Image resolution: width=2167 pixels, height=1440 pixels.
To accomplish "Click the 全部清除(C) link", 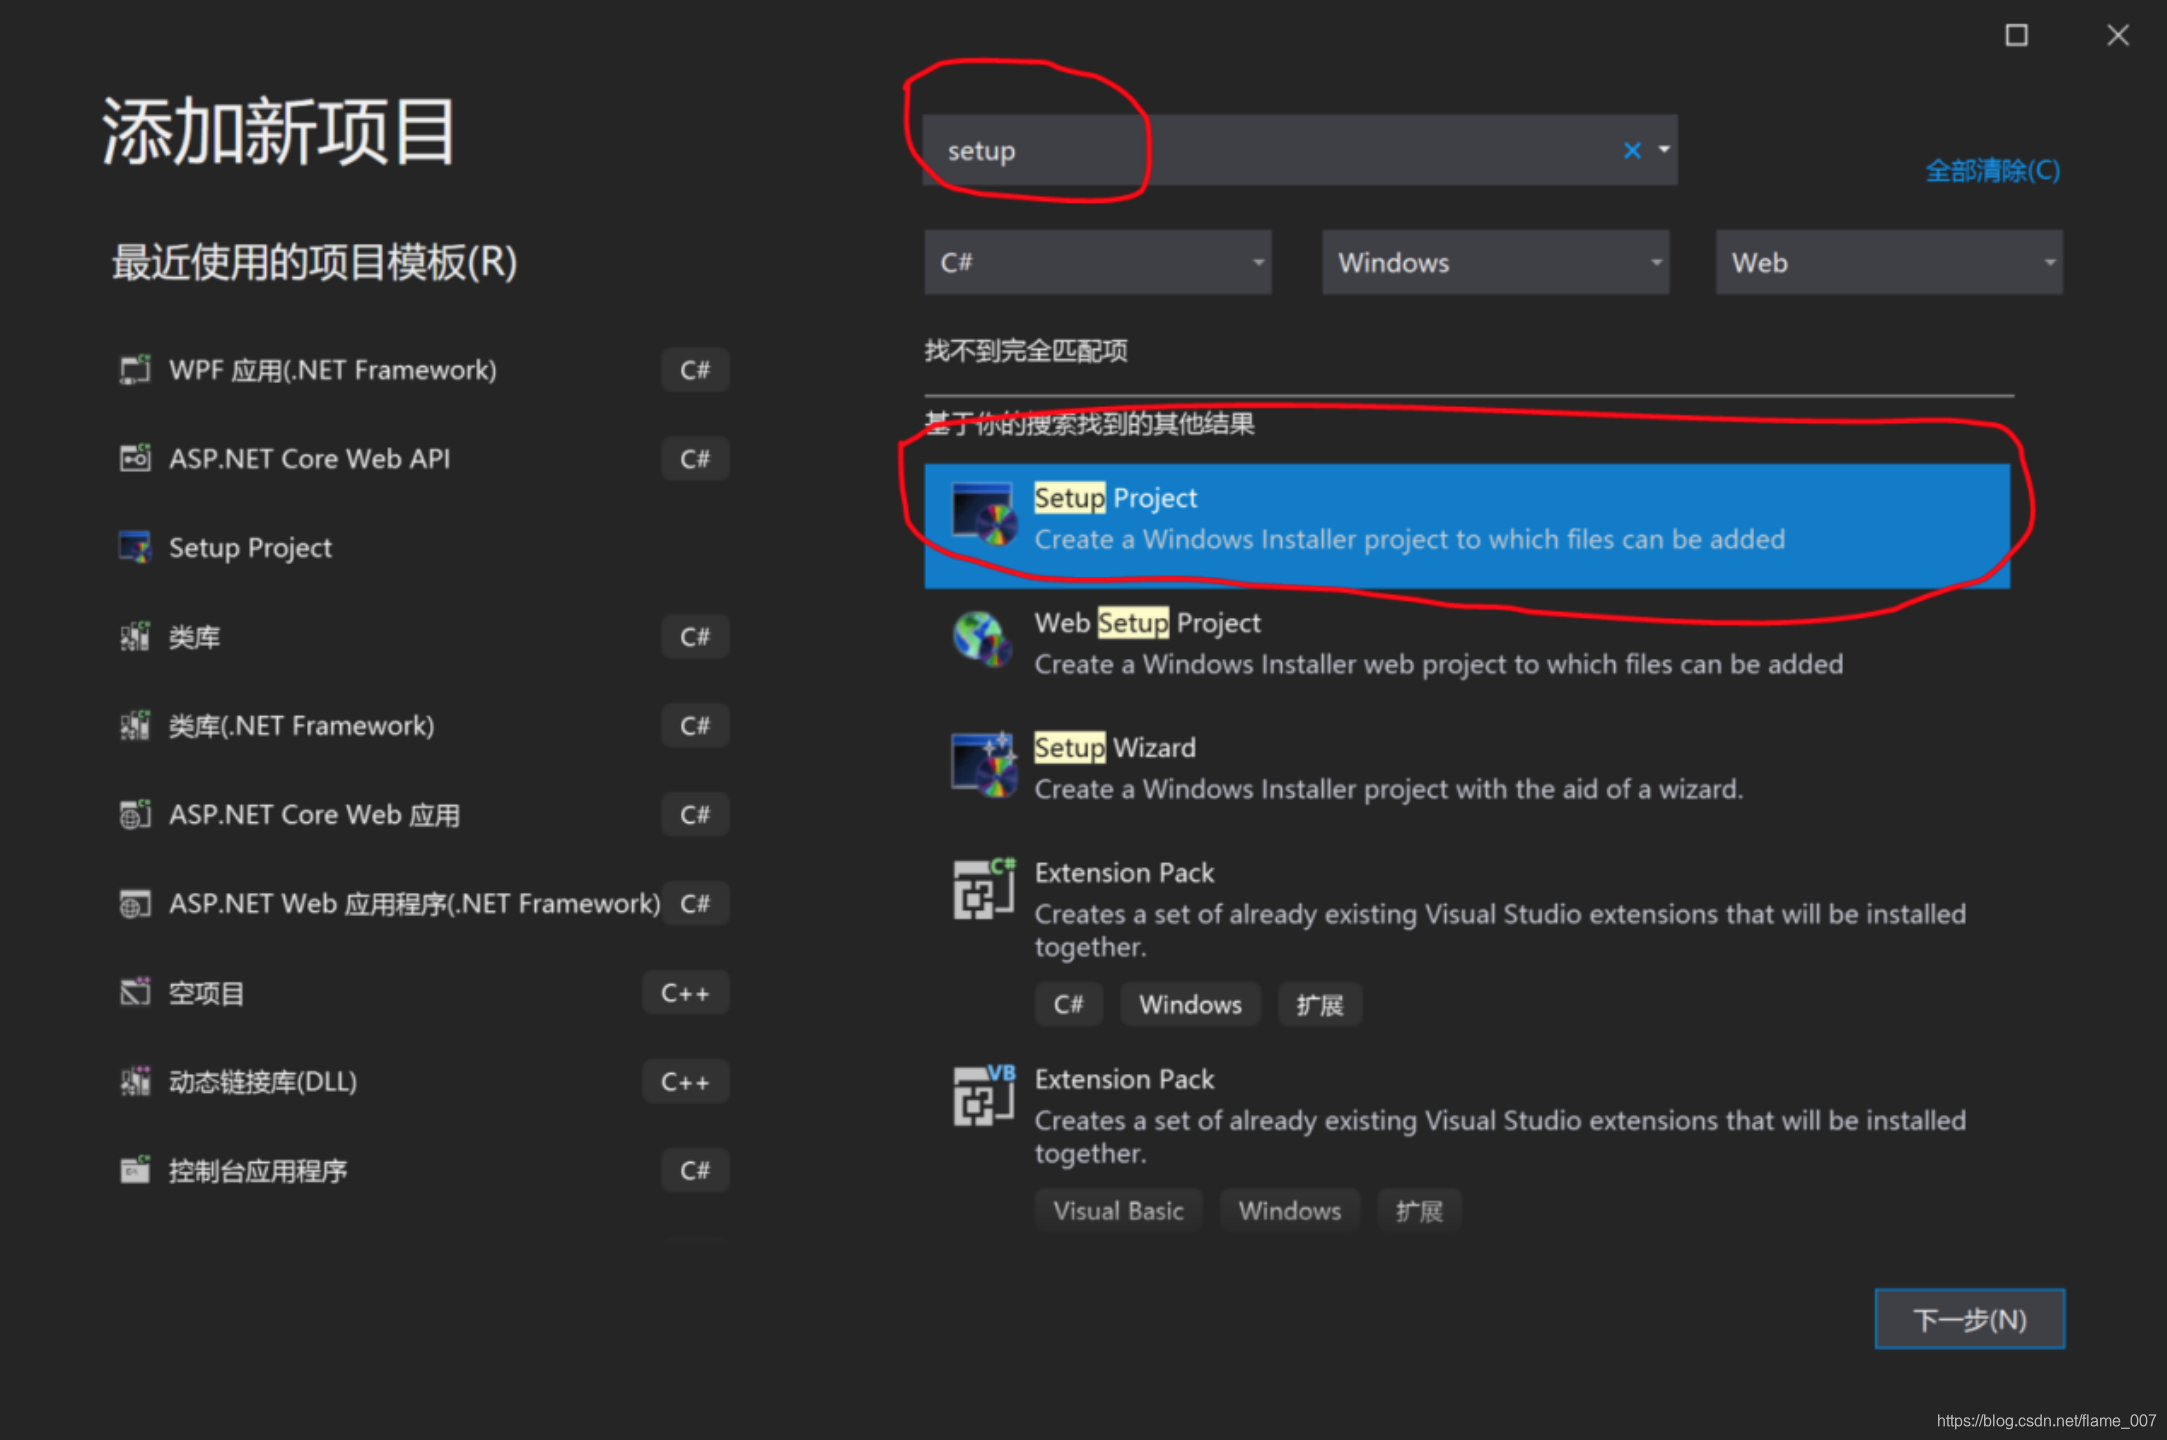I will pos(1991,171).
